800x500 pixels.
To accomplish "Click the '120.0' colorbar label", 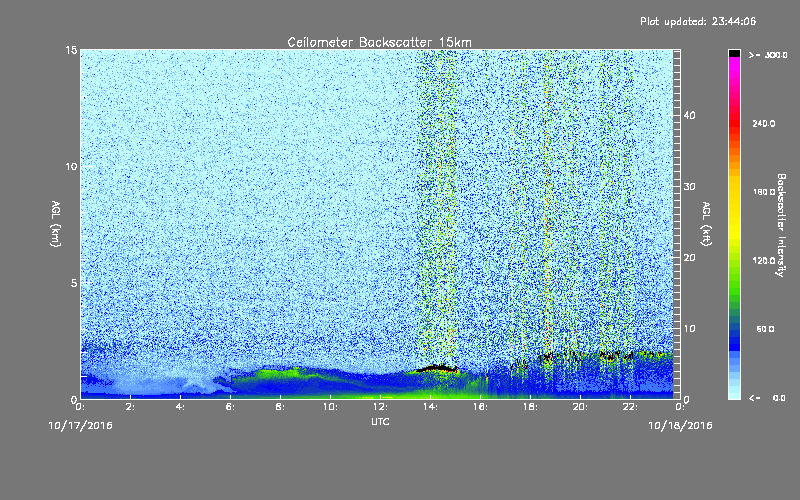I will [764, 261].
